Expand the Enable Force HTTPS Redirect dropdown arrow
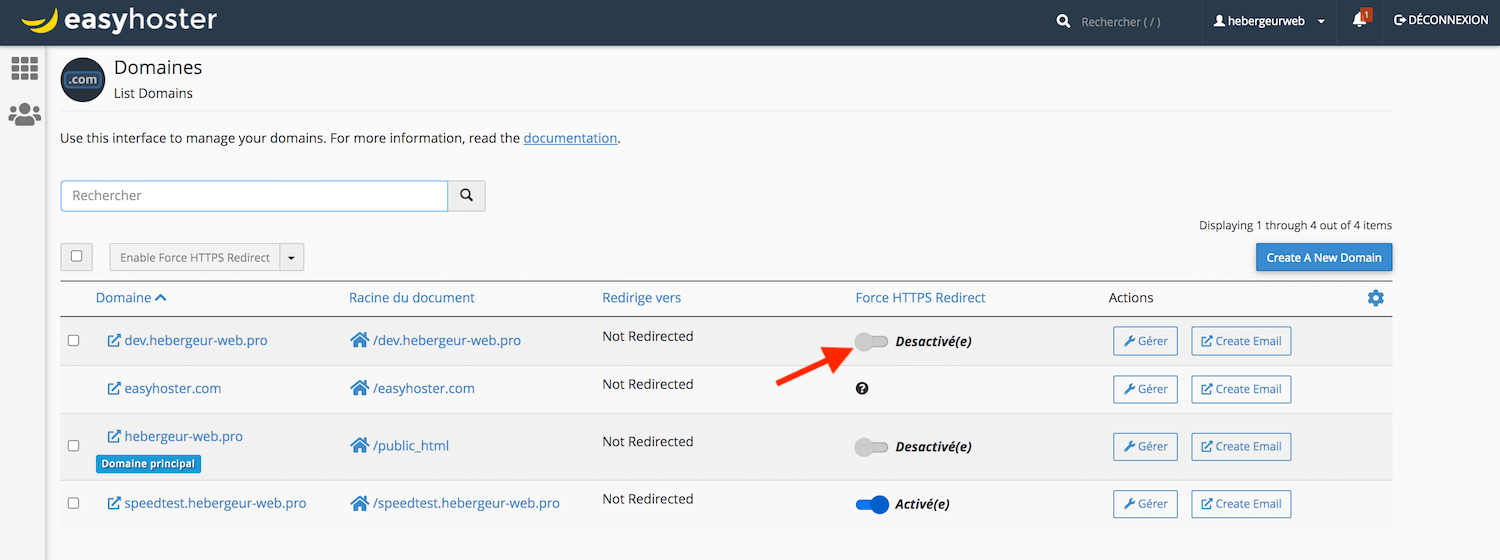The width and height of the screenshot is (1500, 560). (x=292, y=257)
